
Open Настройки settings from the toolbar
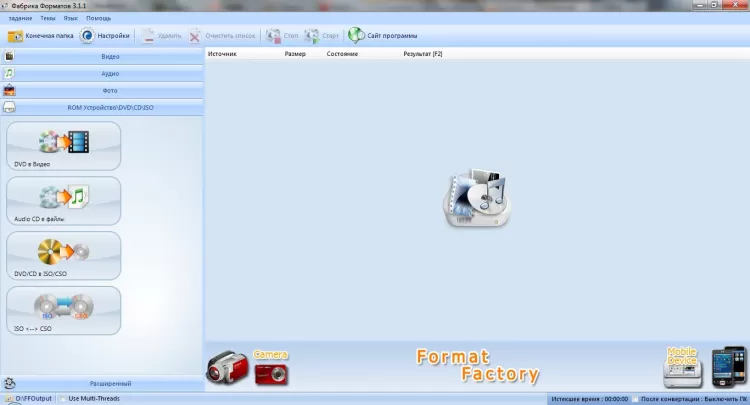click(x=105, y=36)
